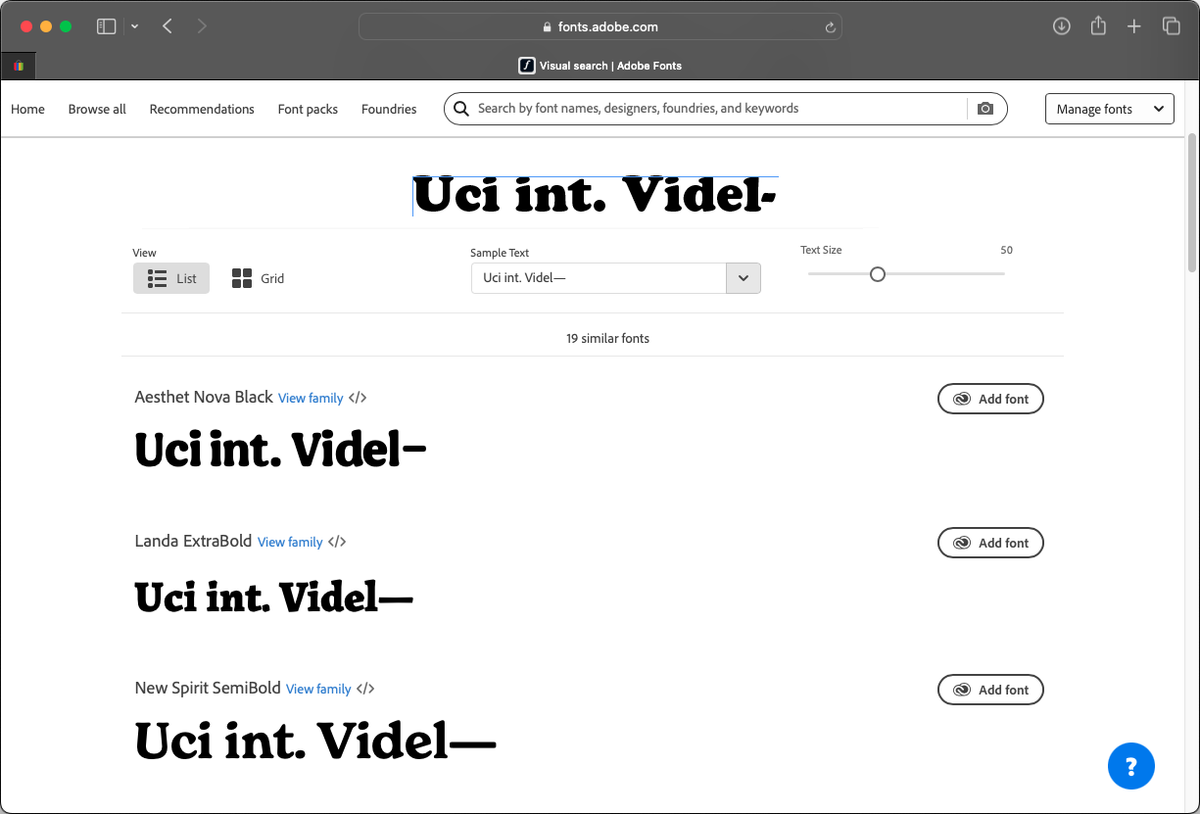
Task: Open View family for Aesthet Nova Black
Action: coord(310,397)
